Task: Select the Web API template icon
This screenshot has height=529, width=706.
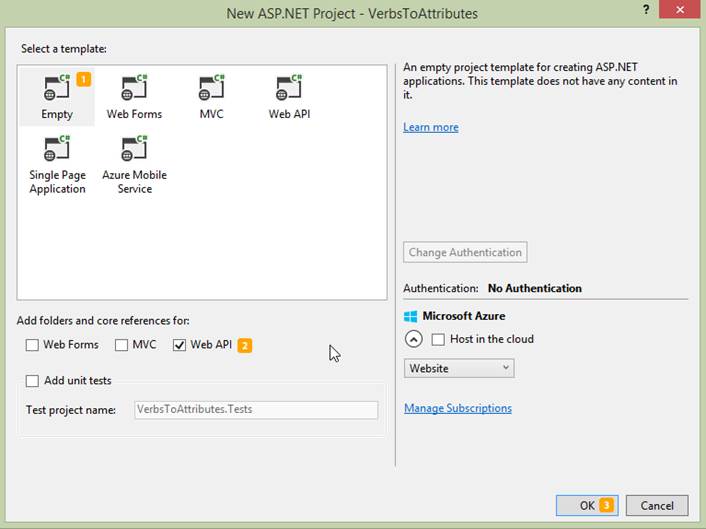Action: pos(288,89)
